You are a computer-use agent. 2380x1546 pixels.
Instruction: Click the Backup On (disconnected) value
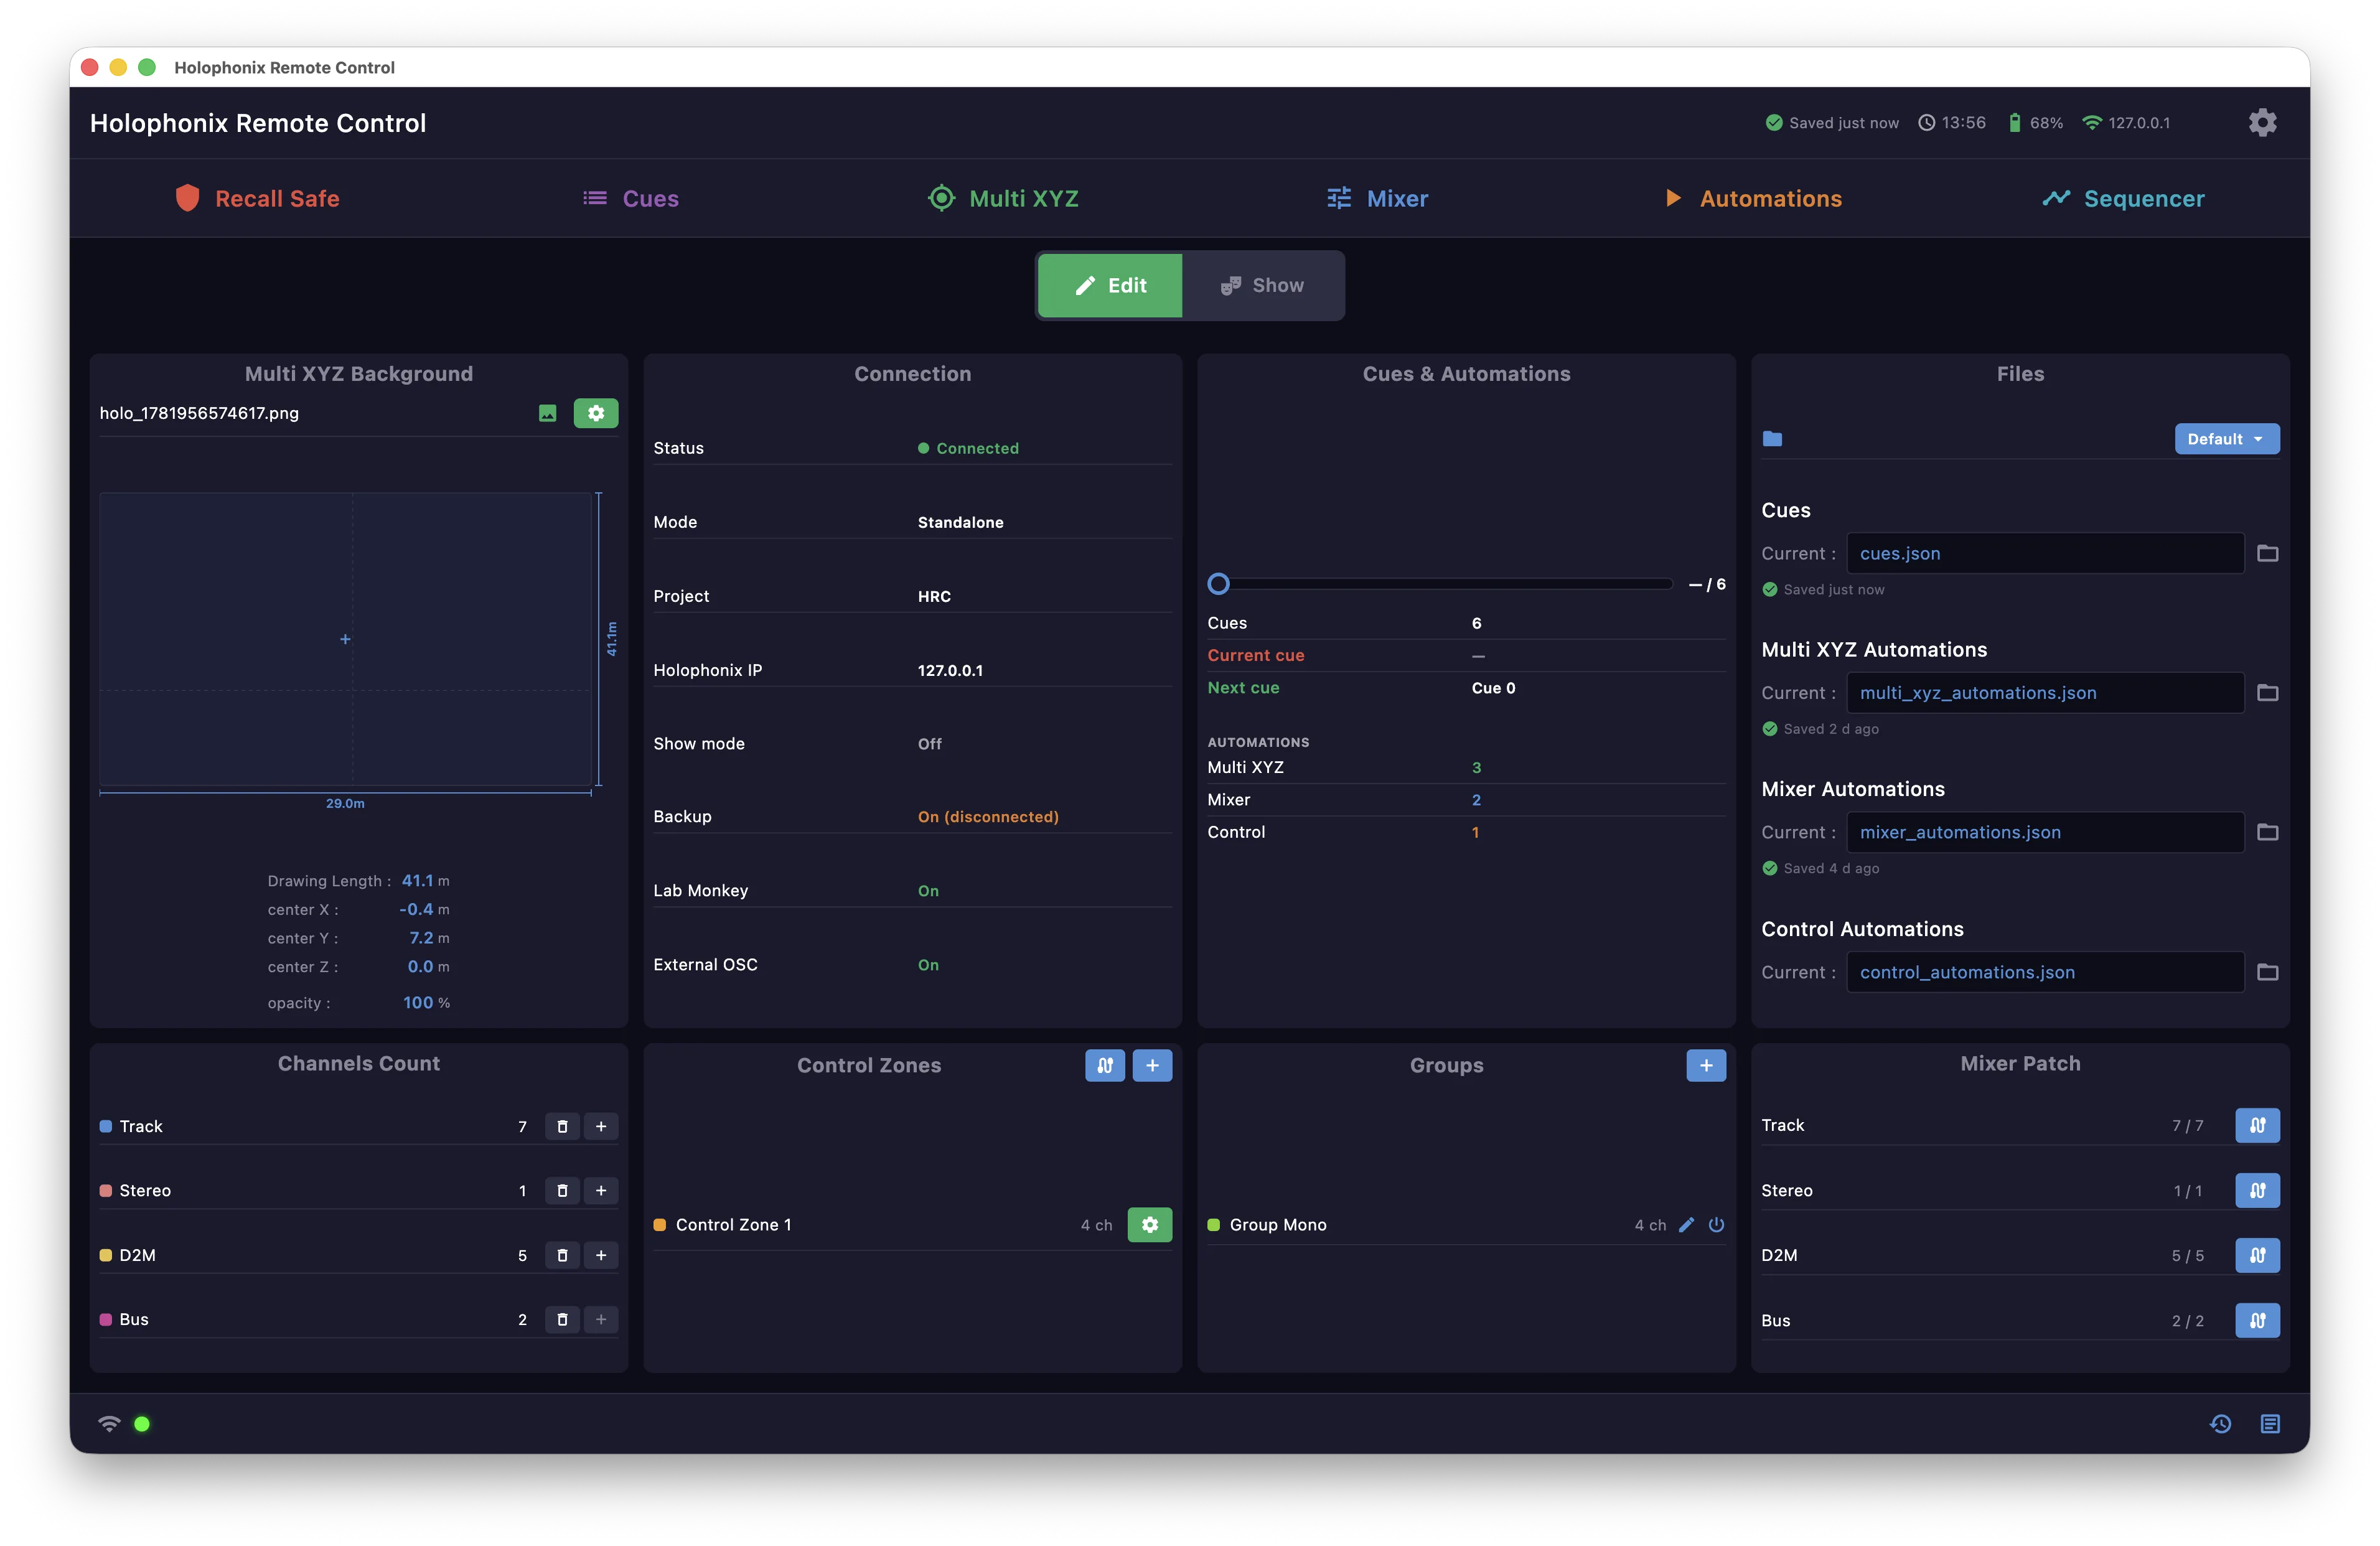tap(988, 817)
